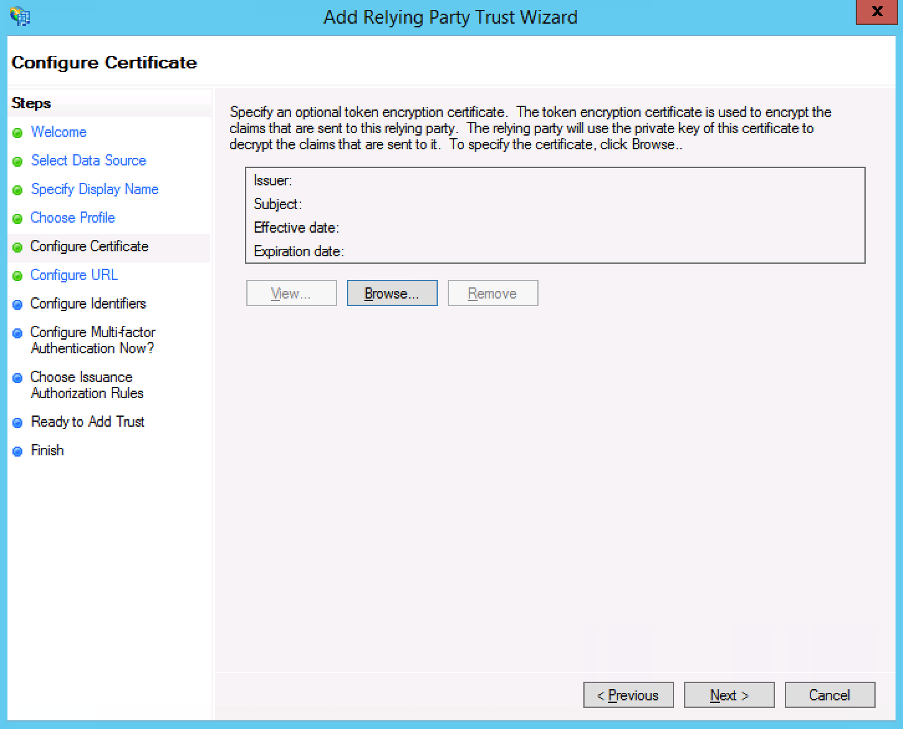The height and width of the screenshot is (730, 904).
Task: Go back with the Previous button
Action: click(x=628, y=695)
